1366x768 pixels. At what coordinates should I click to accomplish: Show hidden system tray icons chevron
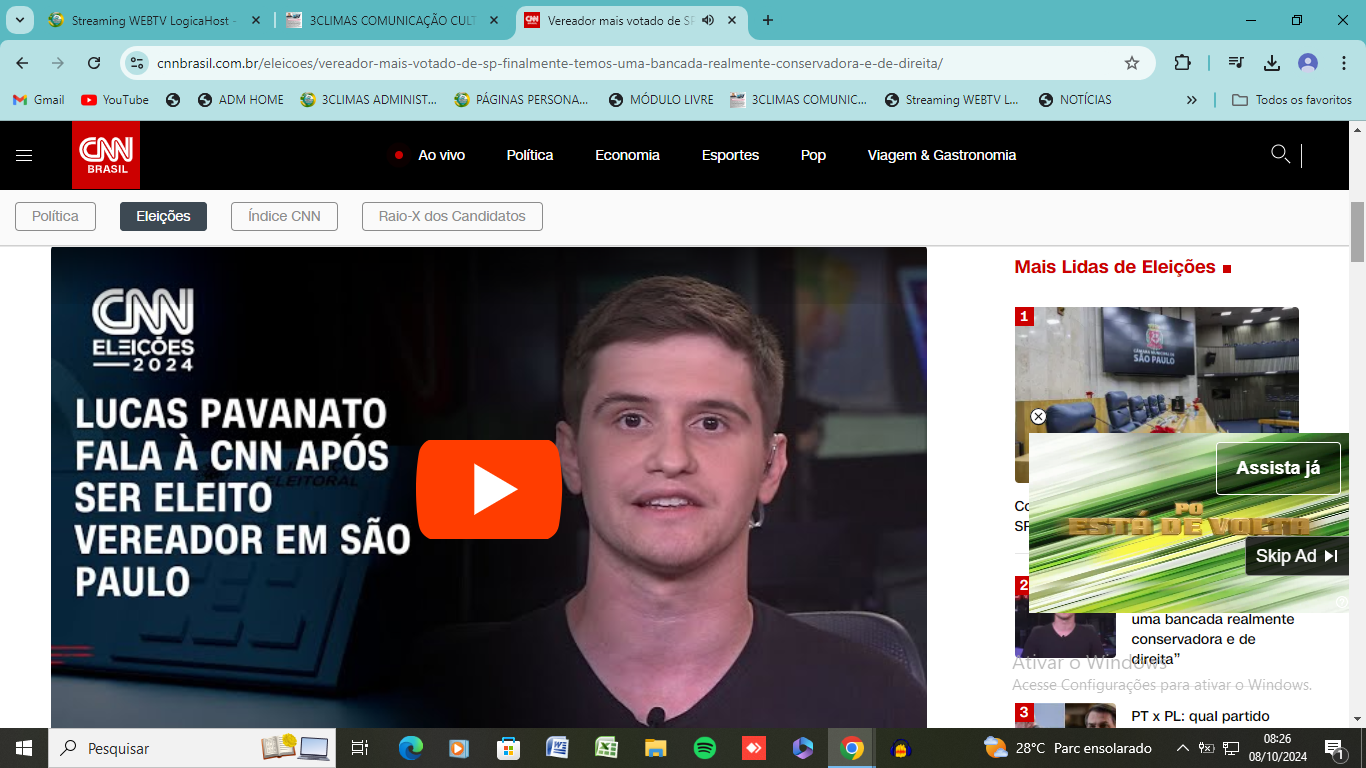pyautogui.click(x=1182, y=748)
